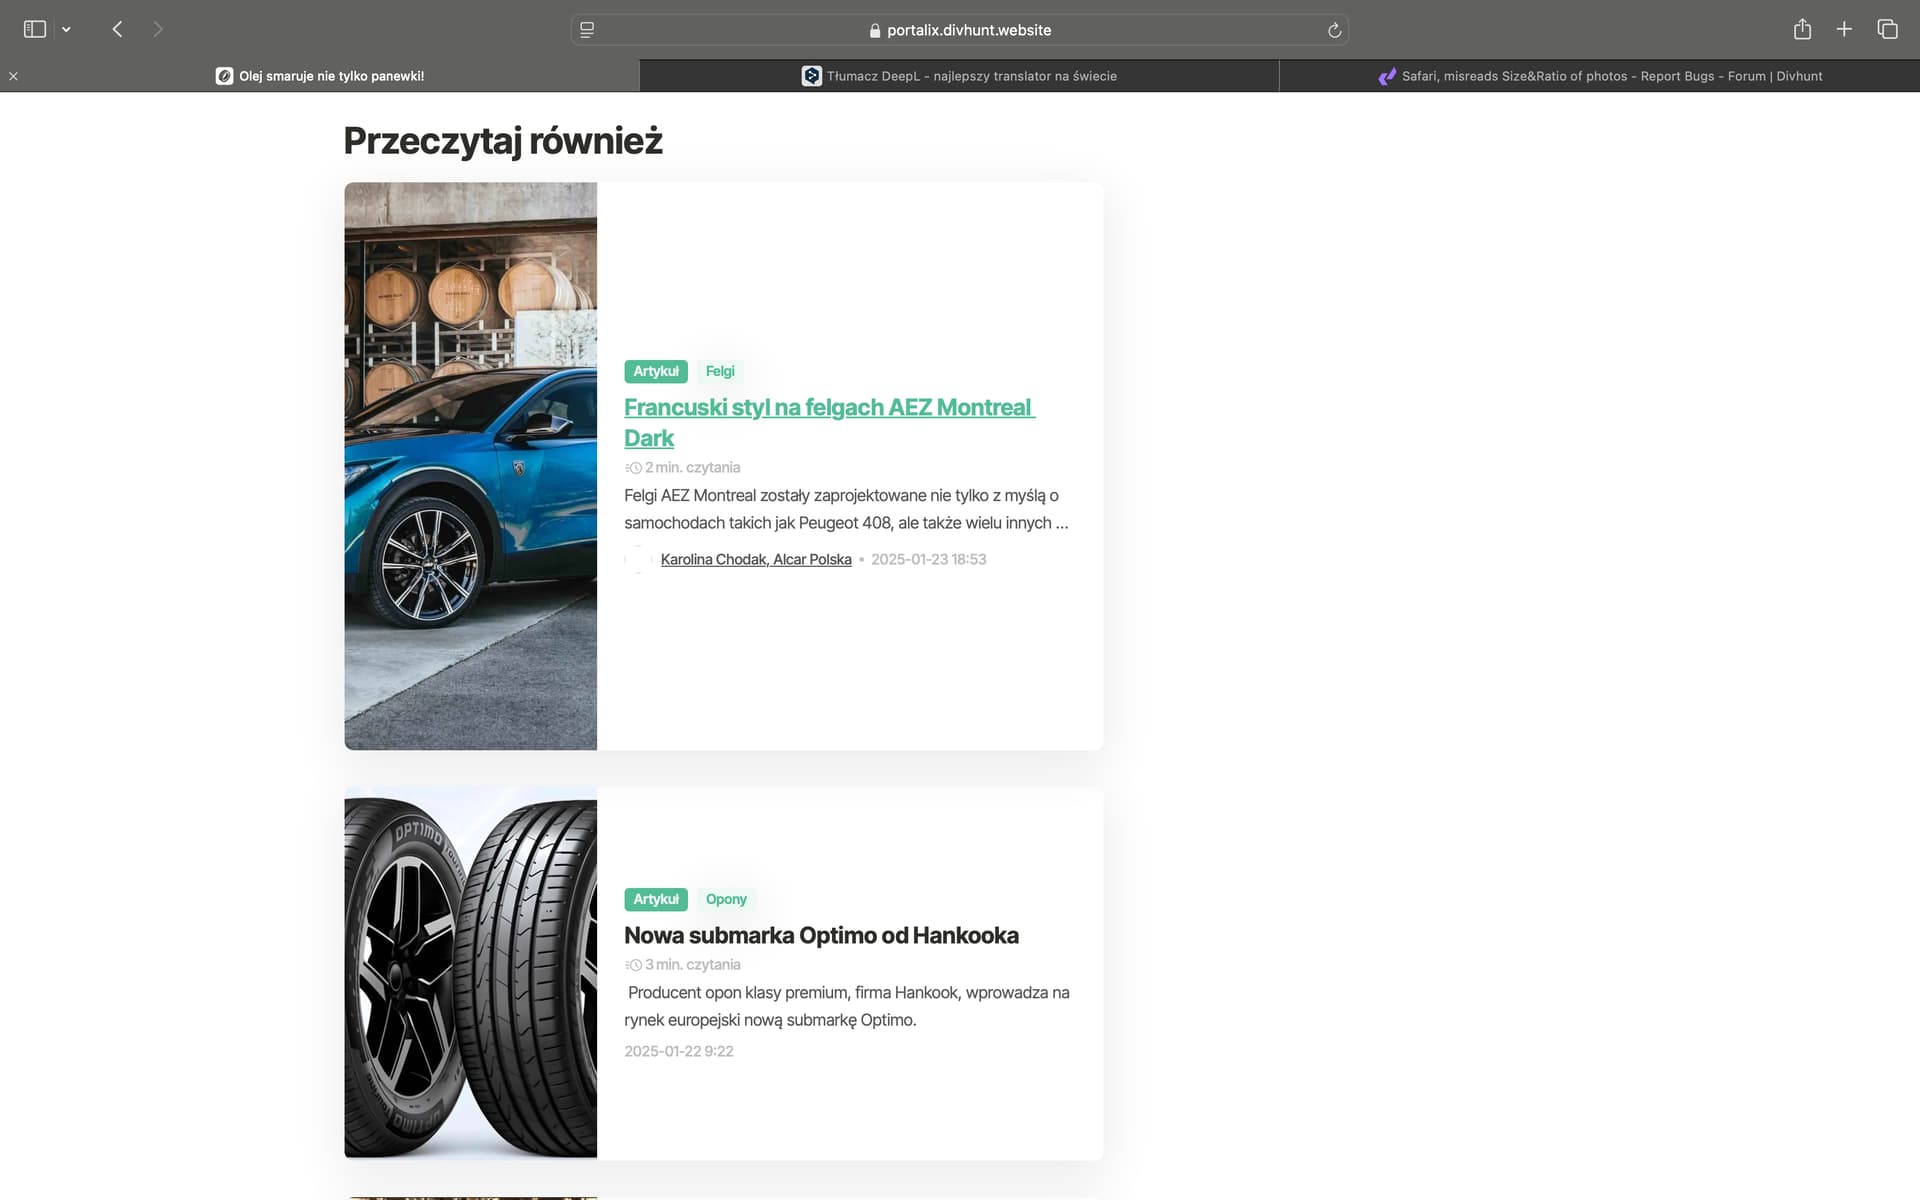
Task: Click the Felgi category tag
Action: click(720, 371)
